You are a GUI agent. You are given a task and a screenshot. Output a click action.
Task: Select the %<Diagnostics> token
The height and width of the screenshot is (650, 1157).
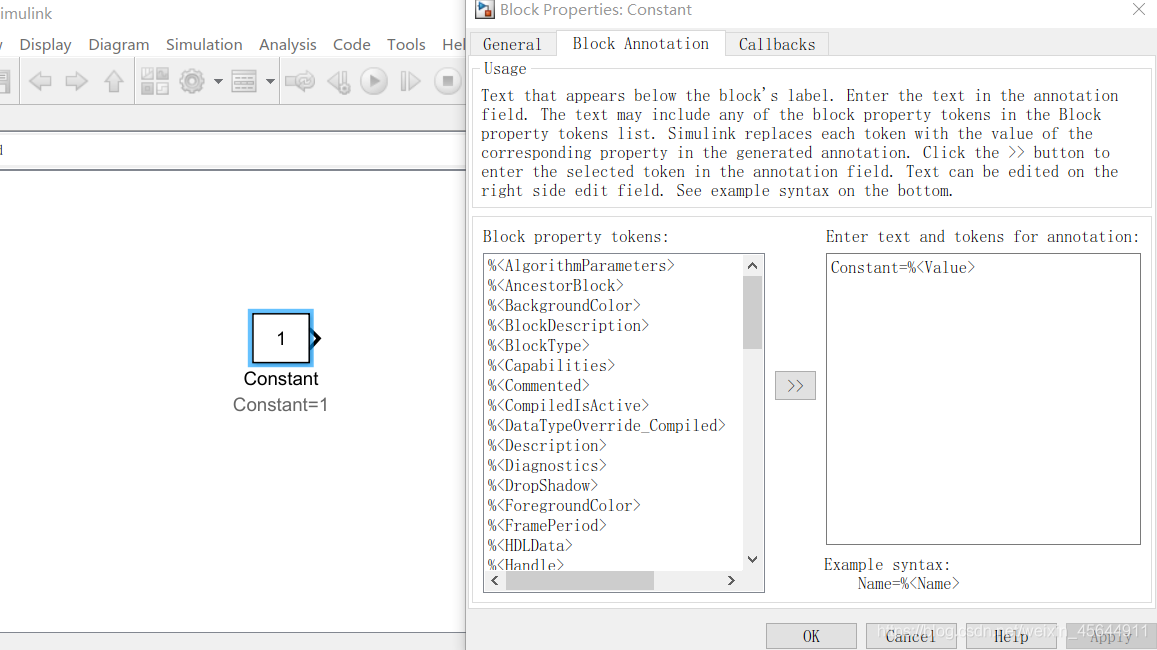(x=547, y=465)
